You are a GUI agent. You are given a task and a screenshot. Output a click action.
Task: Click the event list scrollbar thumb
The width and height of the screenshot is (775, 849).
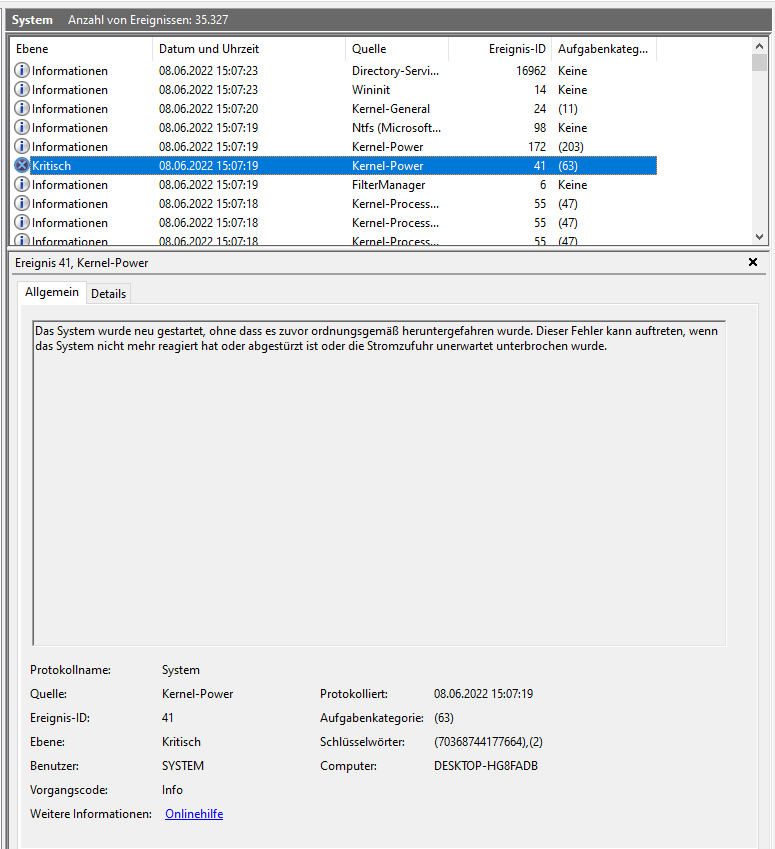coord(759,63)
